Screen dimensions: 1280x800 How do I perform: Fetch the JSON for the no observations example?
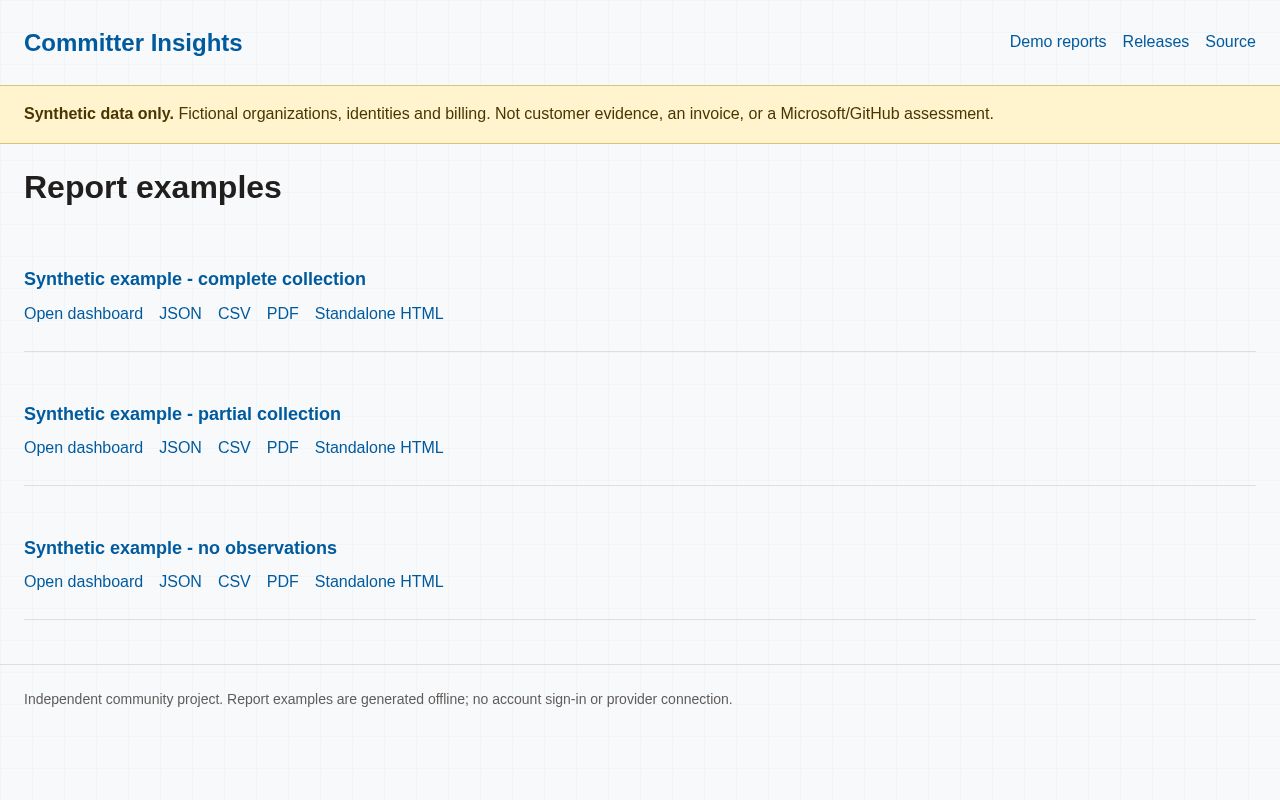point(180,582)
